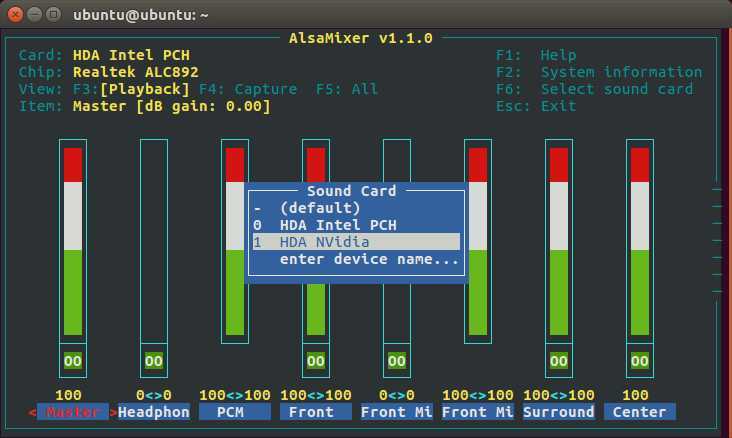Toggle Center channel mute indicator

tap(640, 360)
